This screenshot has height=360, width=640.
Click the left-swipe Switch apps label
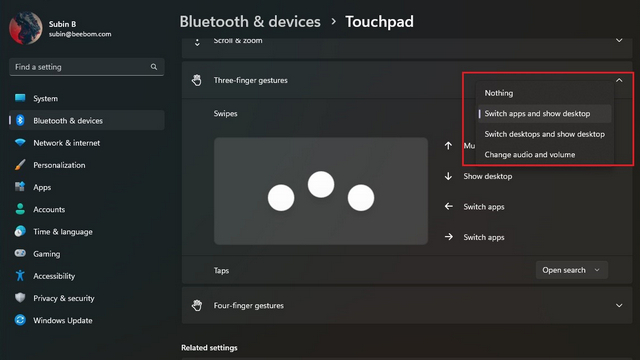click(x=484, y=207)
